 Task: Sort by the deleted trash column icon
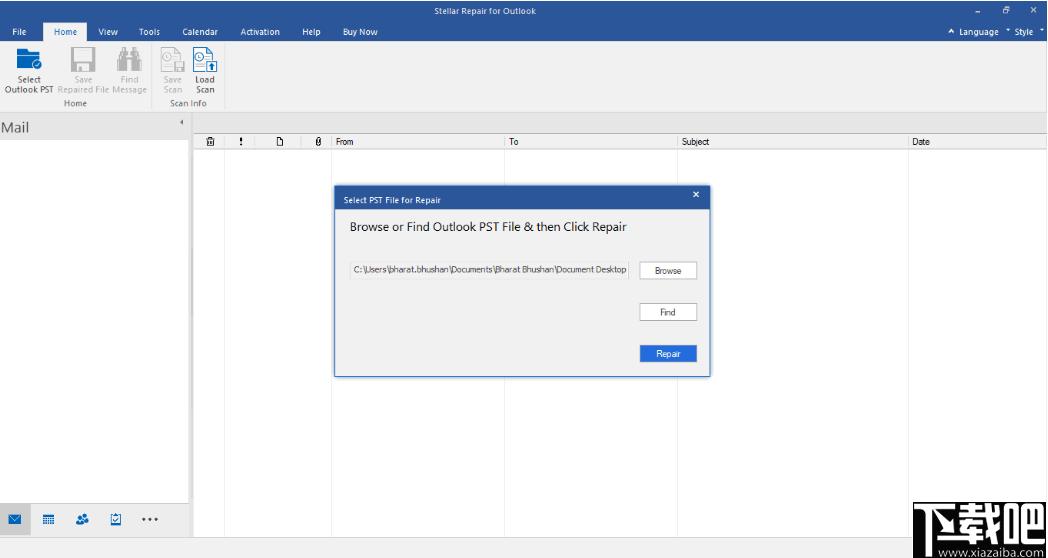pyautogui.click(x=210, y=142)
